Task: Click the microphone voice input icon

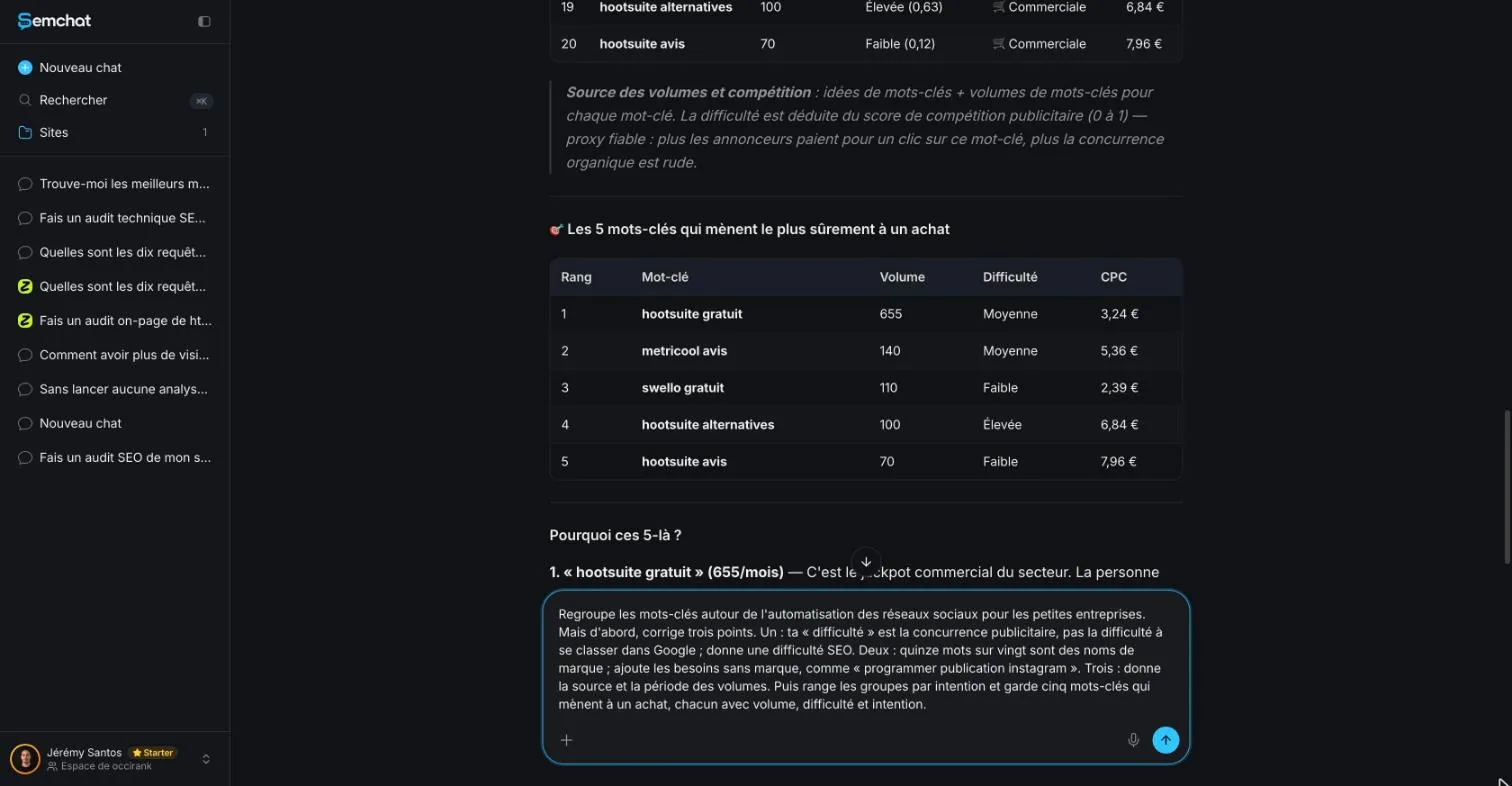Action: click(1133, 740)
